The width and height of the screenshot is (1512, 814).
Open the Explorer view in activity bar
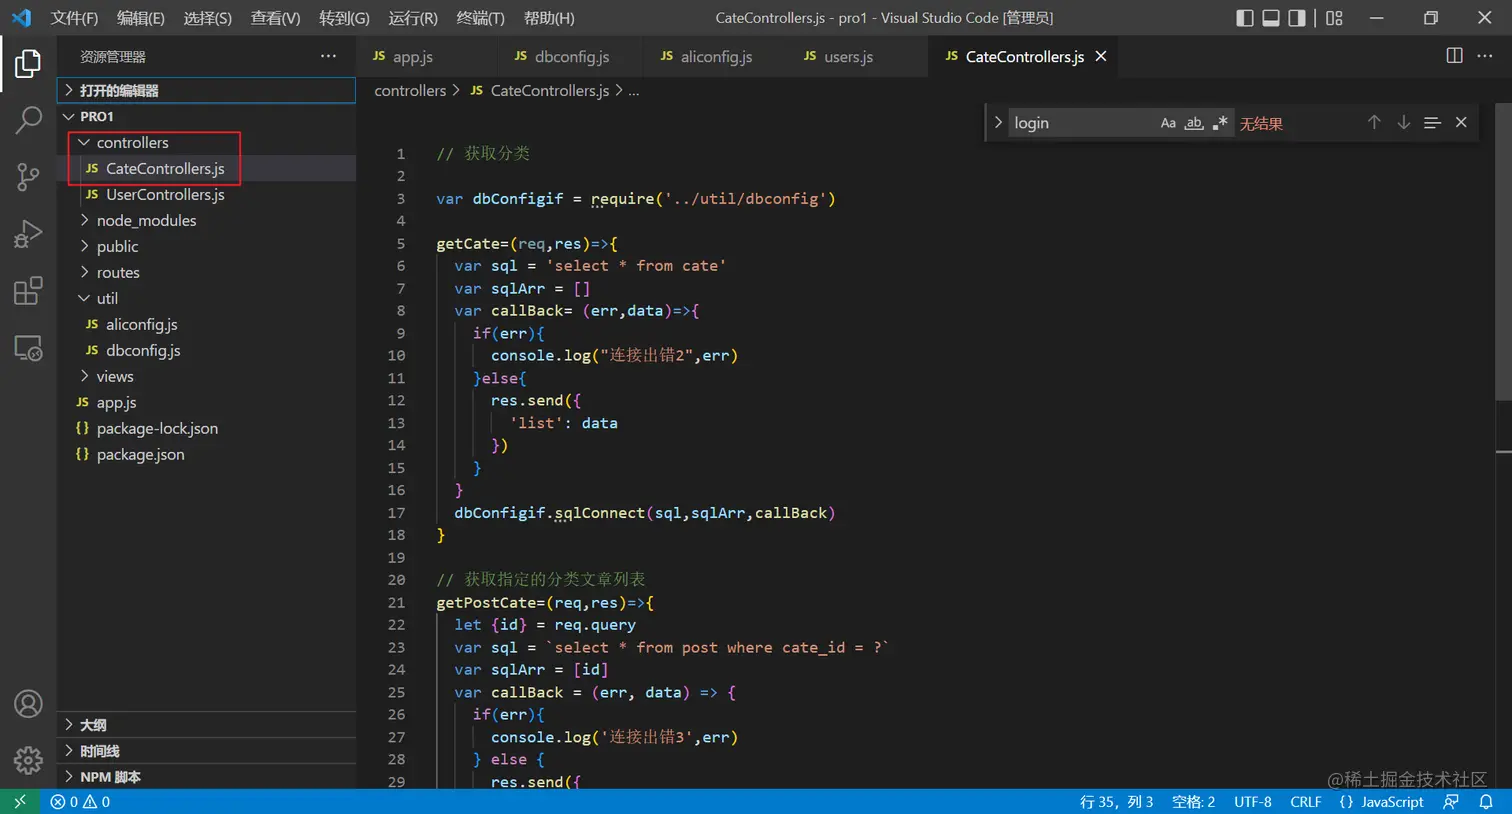28,64
